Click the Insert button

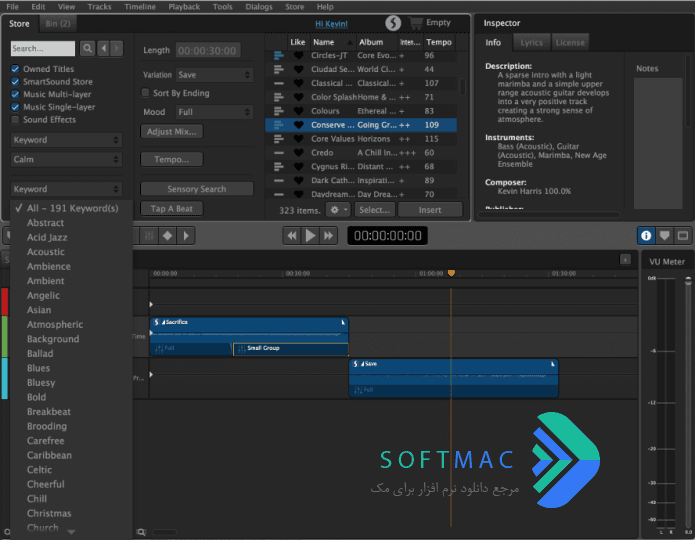coord(430,210)
